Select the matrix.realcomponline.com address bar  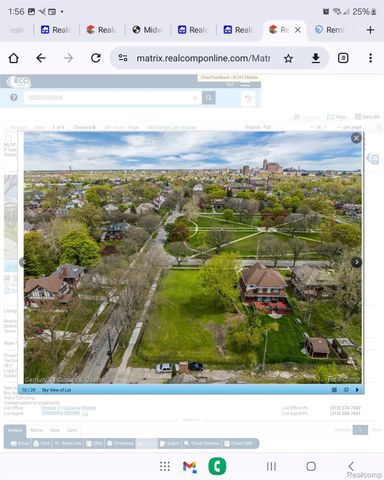coord(203,58)
